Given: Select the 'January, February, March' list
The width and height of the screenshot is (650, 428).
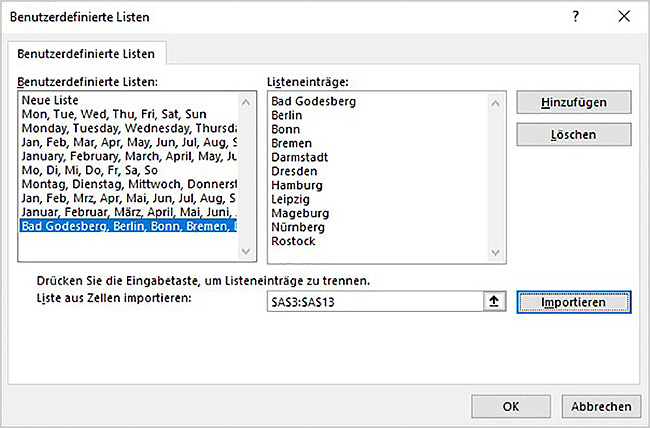Looking at the screenshot, I should coord(129,156).
